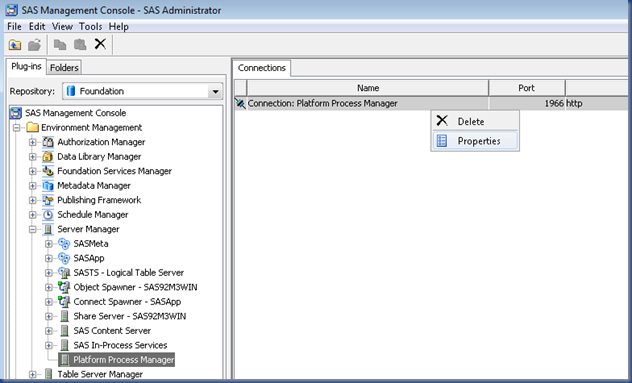Sort by the Name column header

point(368,88)
